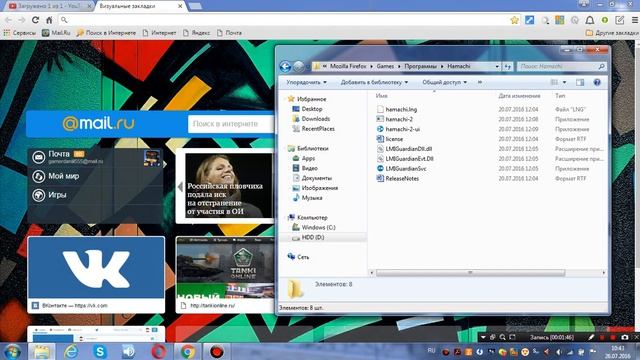640x360 pixels.
Task: Switch to the YouTube upload tab
Action: pyautogui.click(x=49, y=6)
